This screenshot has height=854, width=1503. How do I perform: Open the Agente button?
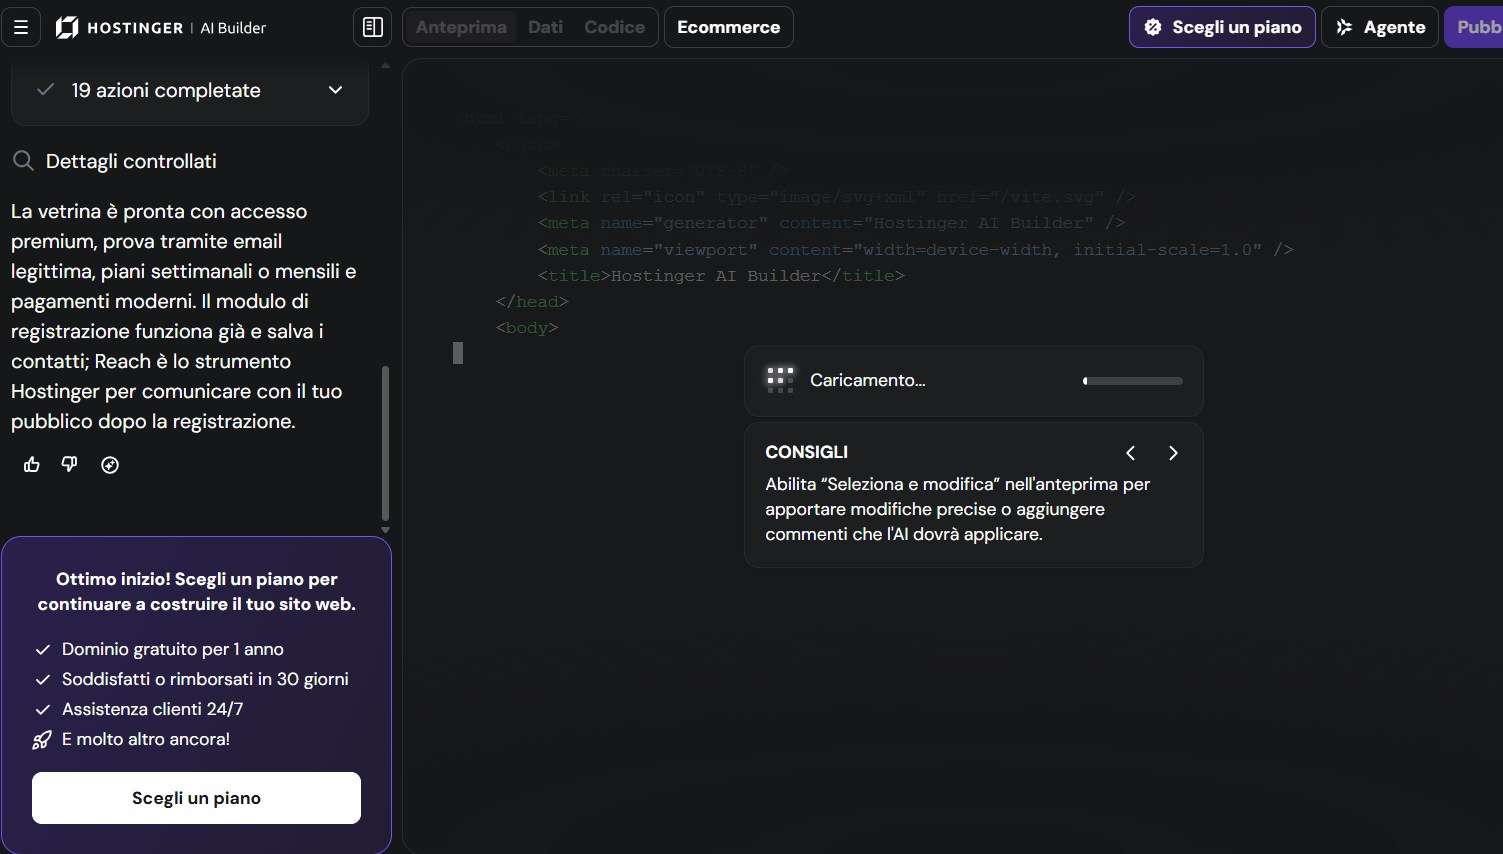click(1380, 27)
